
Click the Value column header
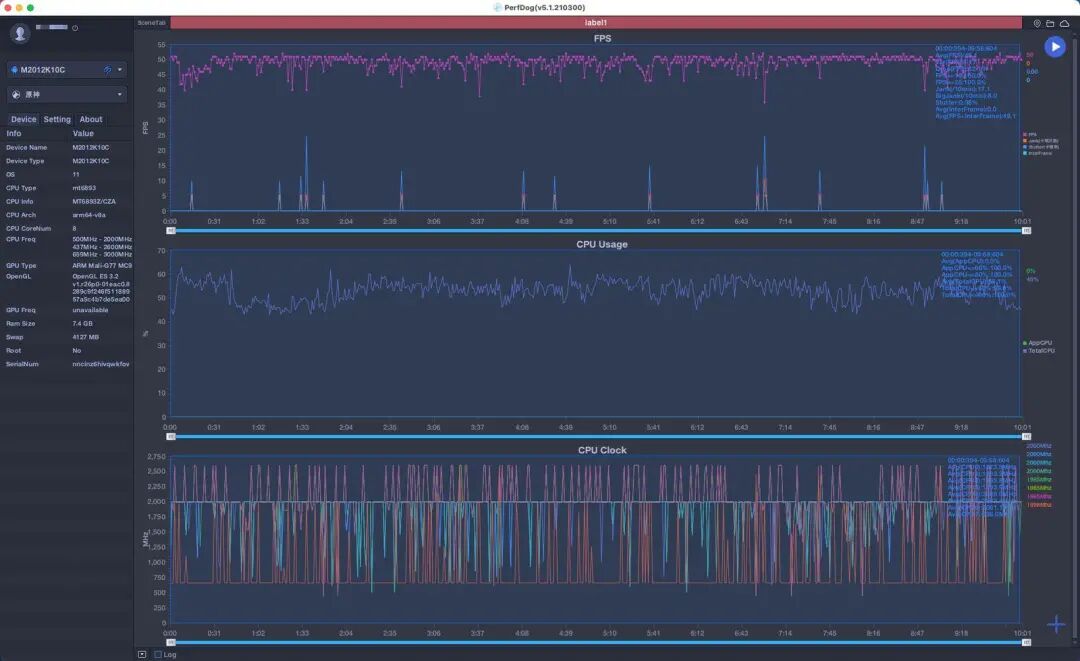[83, 134]
